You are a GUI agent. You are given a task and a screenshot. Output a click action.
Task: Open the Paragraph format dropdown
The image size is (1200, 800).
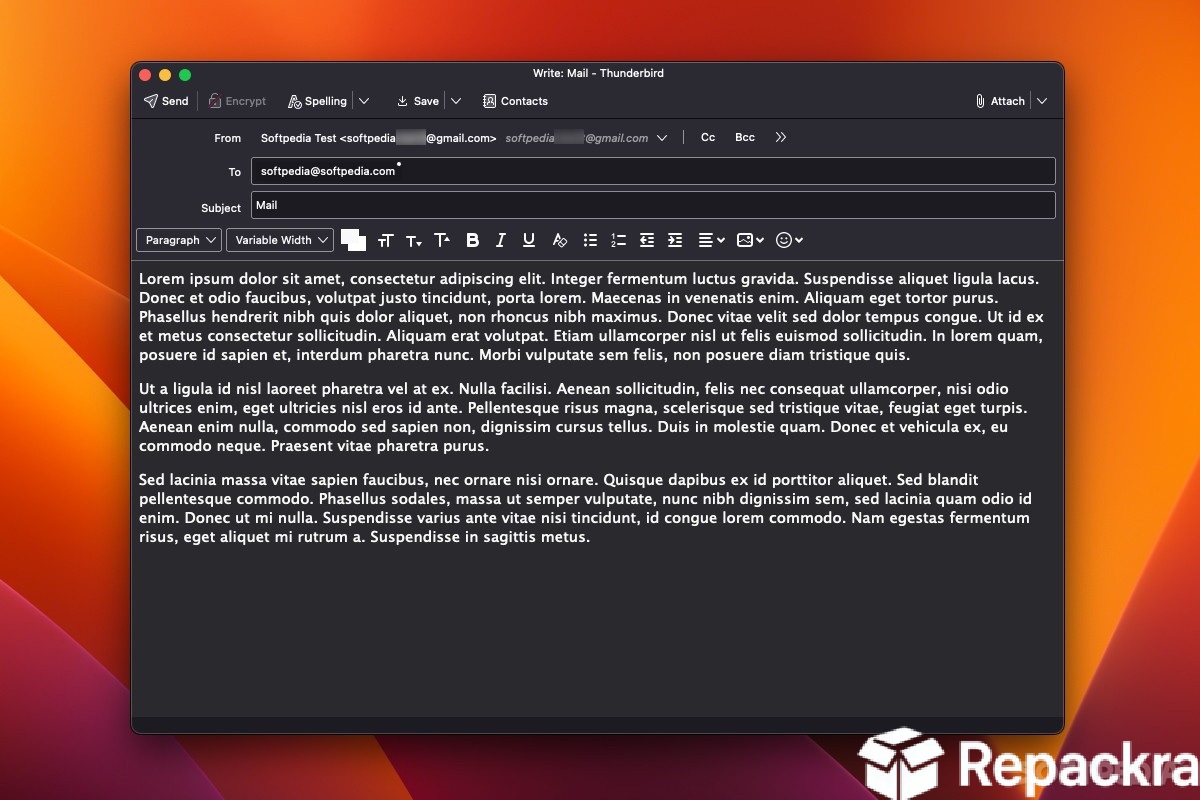[179, 240]
